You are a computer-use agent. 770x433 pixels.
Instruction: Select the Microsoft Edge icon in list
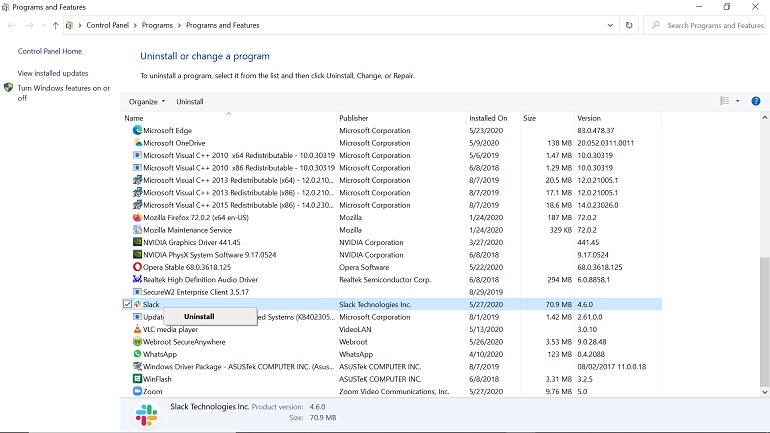[x=138, y=130]
